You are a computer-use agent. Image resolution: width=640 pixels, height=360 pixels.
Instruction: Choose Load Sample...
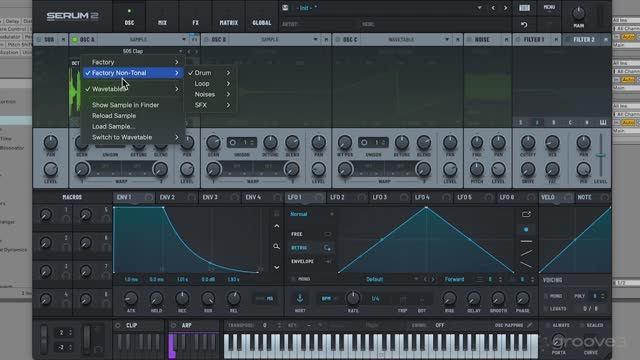tap(113, 127)
